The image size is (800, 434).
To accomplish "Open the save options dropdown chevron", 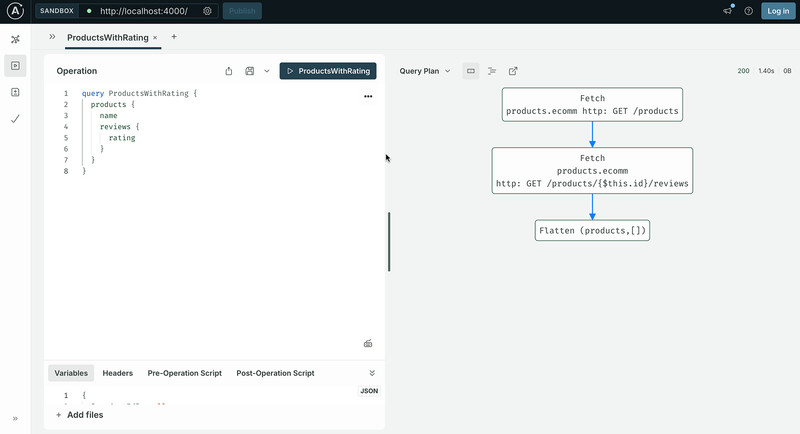I will tap(267, 71).
